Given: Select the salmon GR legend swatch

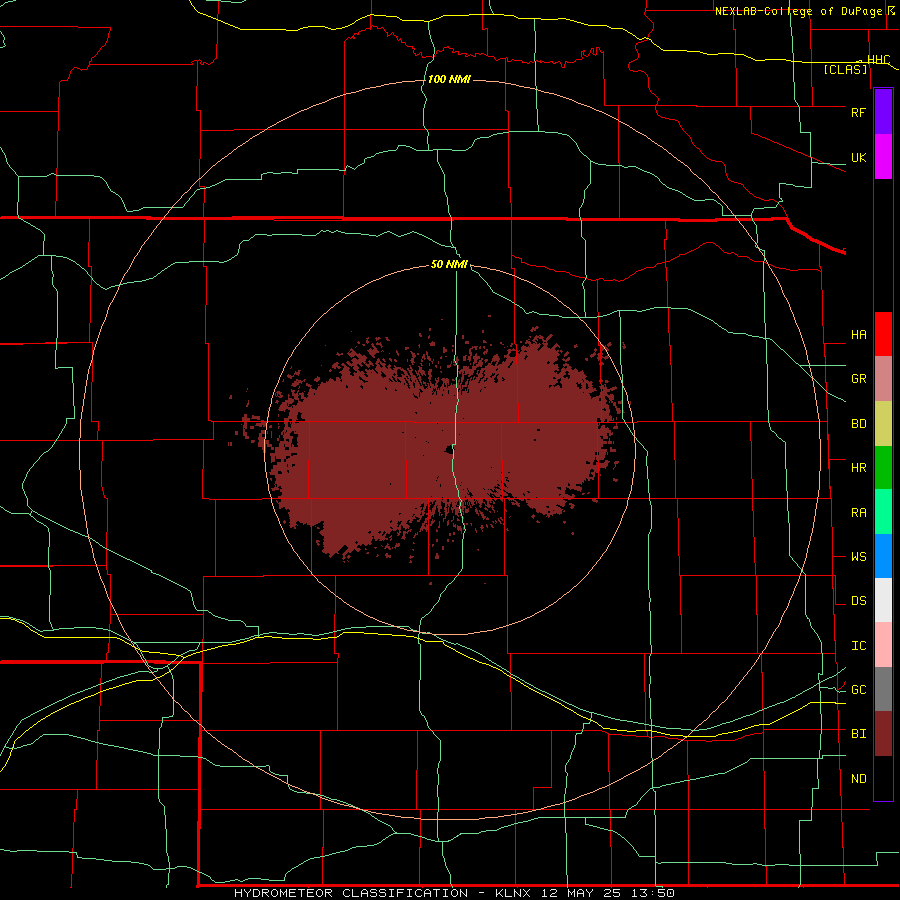Looking at the screenshot, I should coord(883,379).
